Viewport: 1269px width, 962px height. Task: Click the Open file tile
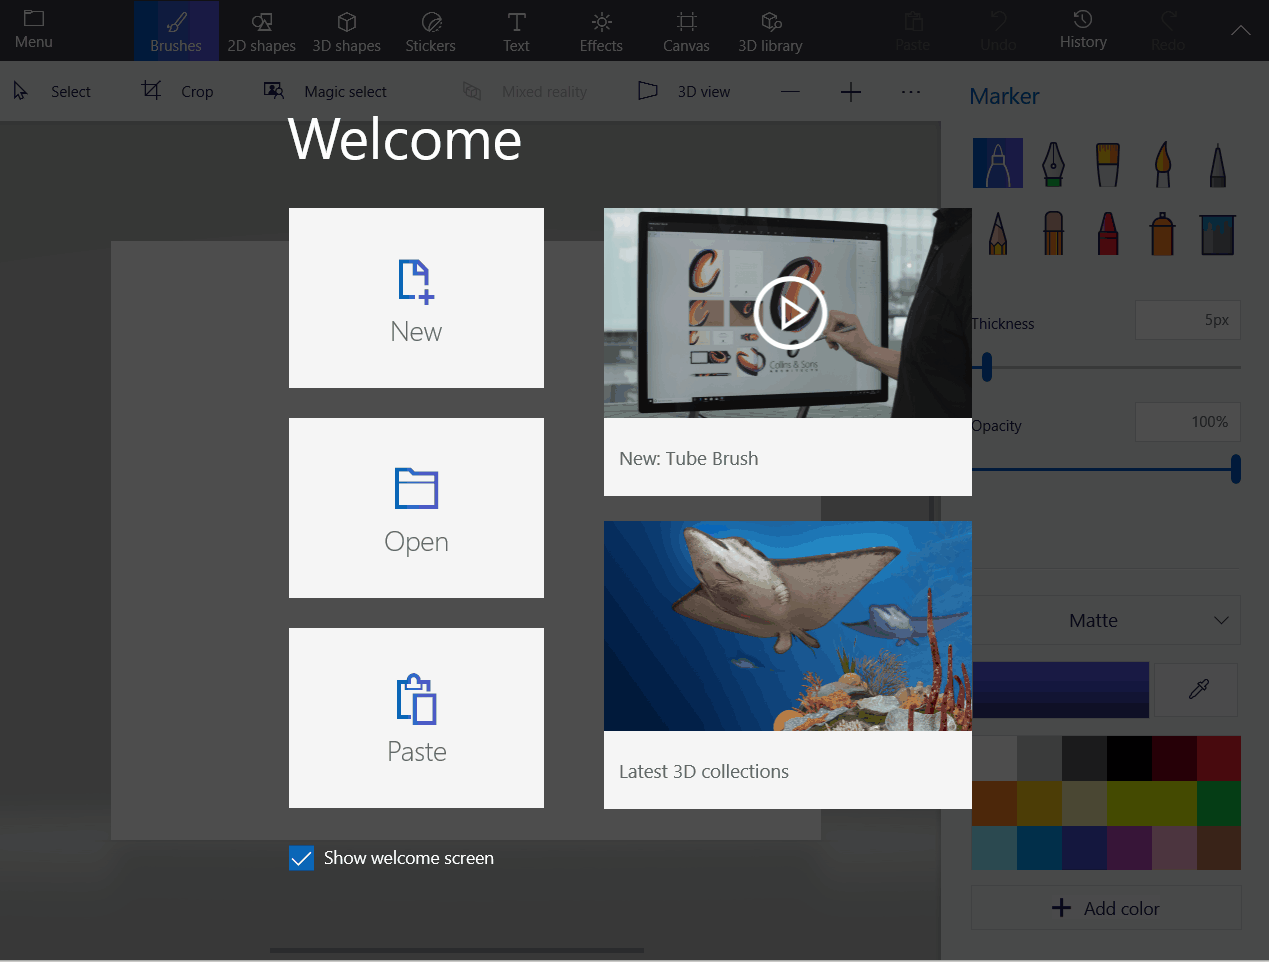(416, 508)
